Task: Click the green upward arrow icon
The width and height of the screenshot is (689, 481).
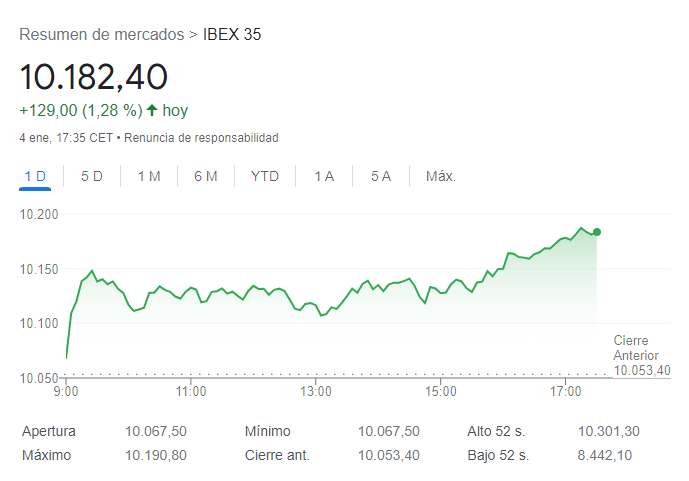Action: tap(152, 111)
